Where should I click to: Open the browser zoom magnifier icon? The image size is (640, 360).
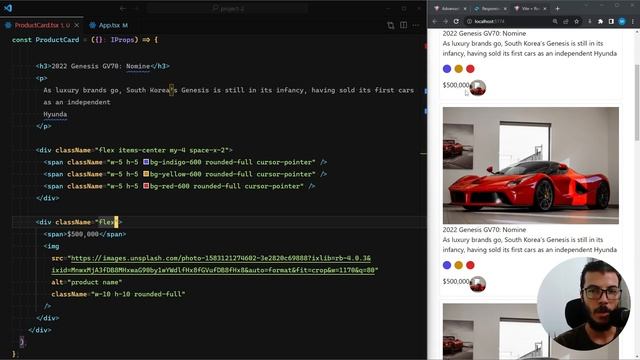coord(555,21)
